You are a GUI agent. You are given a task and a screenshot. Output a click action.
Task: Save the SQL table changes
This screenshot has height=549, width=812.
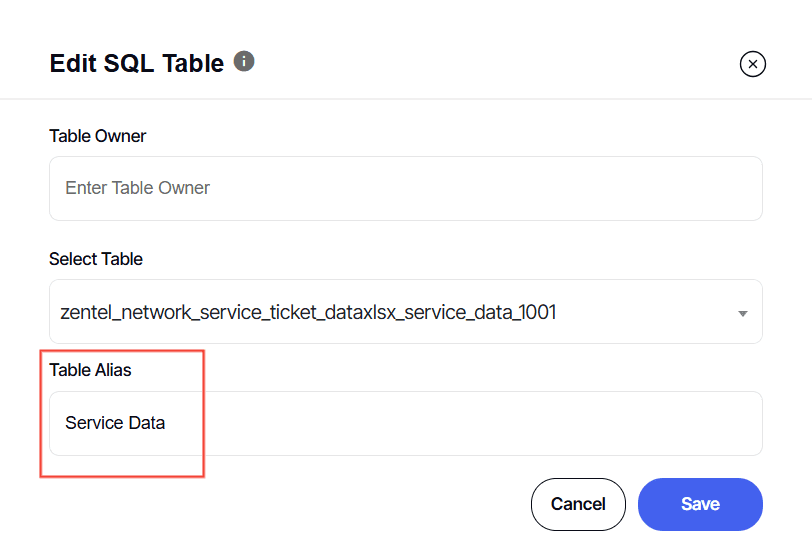point(700,504)
